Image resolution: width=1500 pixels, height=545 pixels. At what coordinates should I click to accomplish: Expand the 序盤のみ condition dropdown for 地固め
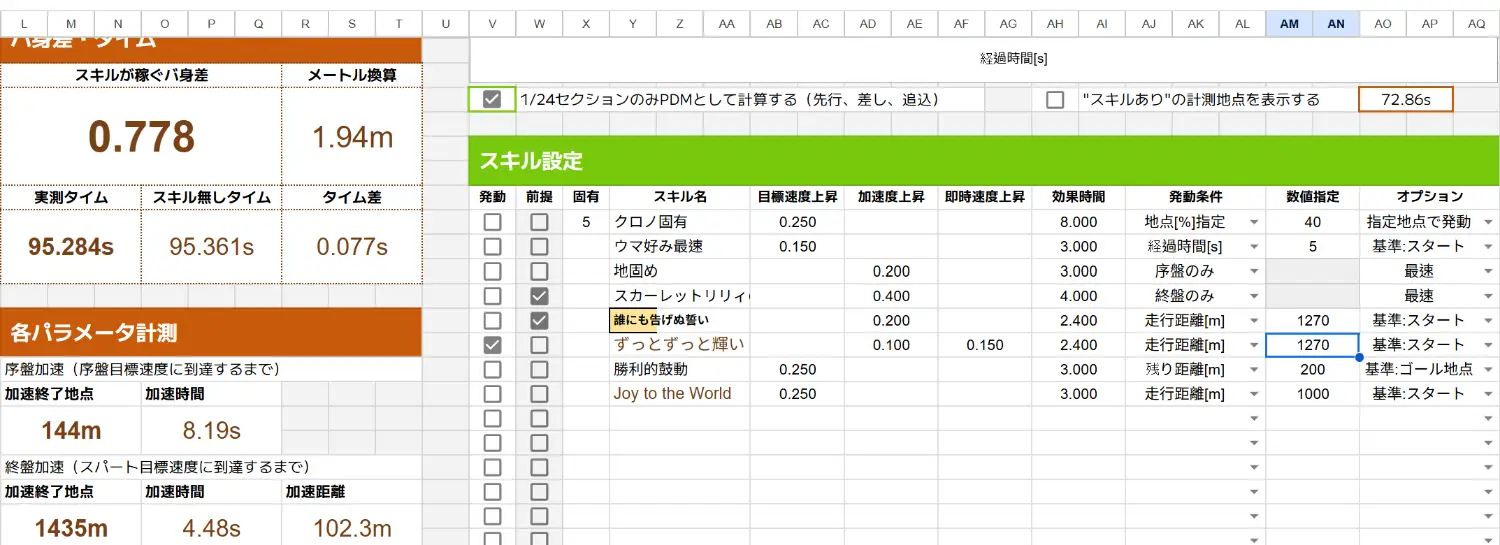pyautogui.click(x=1254, y=271)
